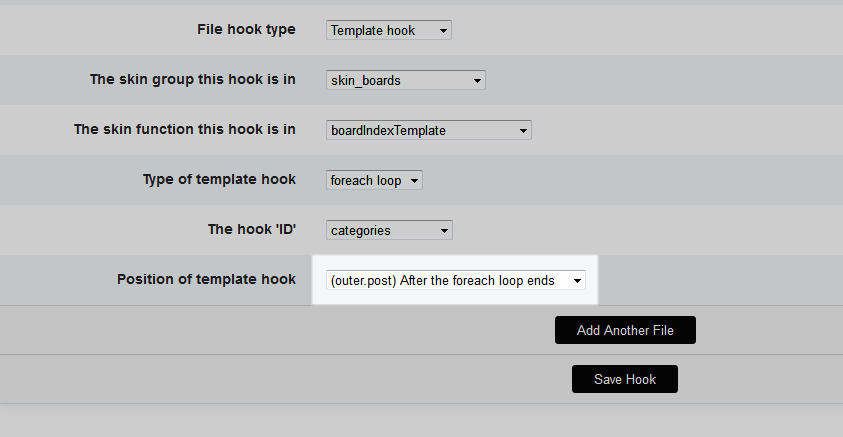This screenshot has height=437, width=843.
Task: Click the arrow on the skin_boards select
Action: coord(477,80)
